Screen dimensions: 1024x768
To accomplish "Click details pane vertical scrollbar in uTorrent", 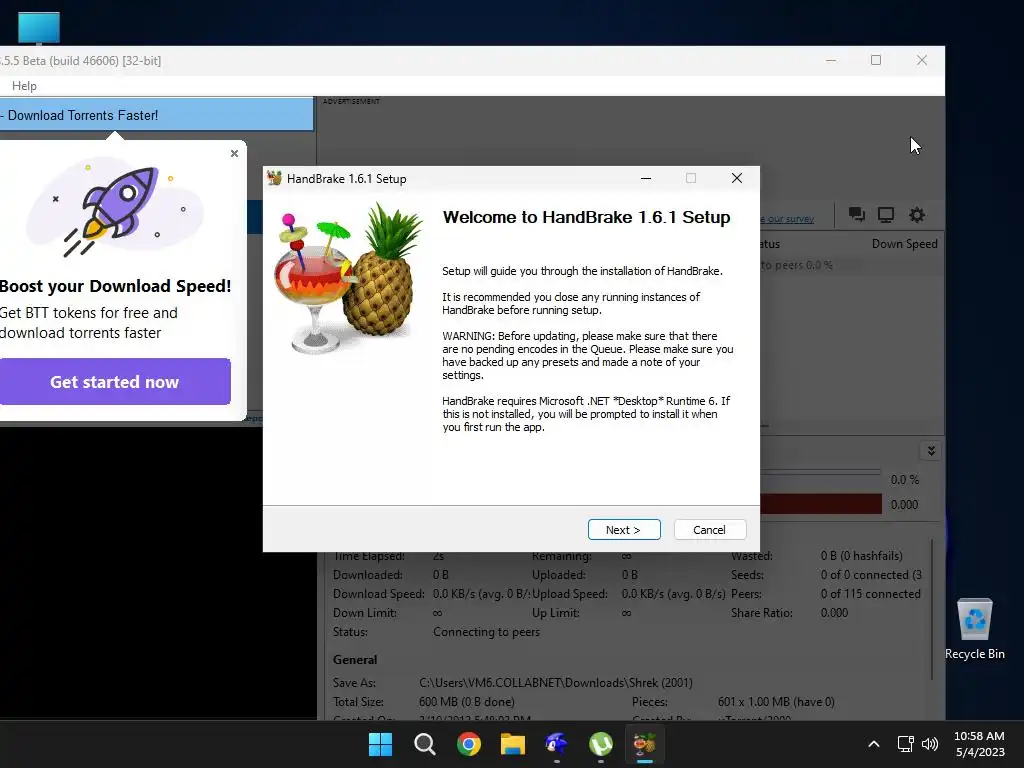I will coord(932,607).
